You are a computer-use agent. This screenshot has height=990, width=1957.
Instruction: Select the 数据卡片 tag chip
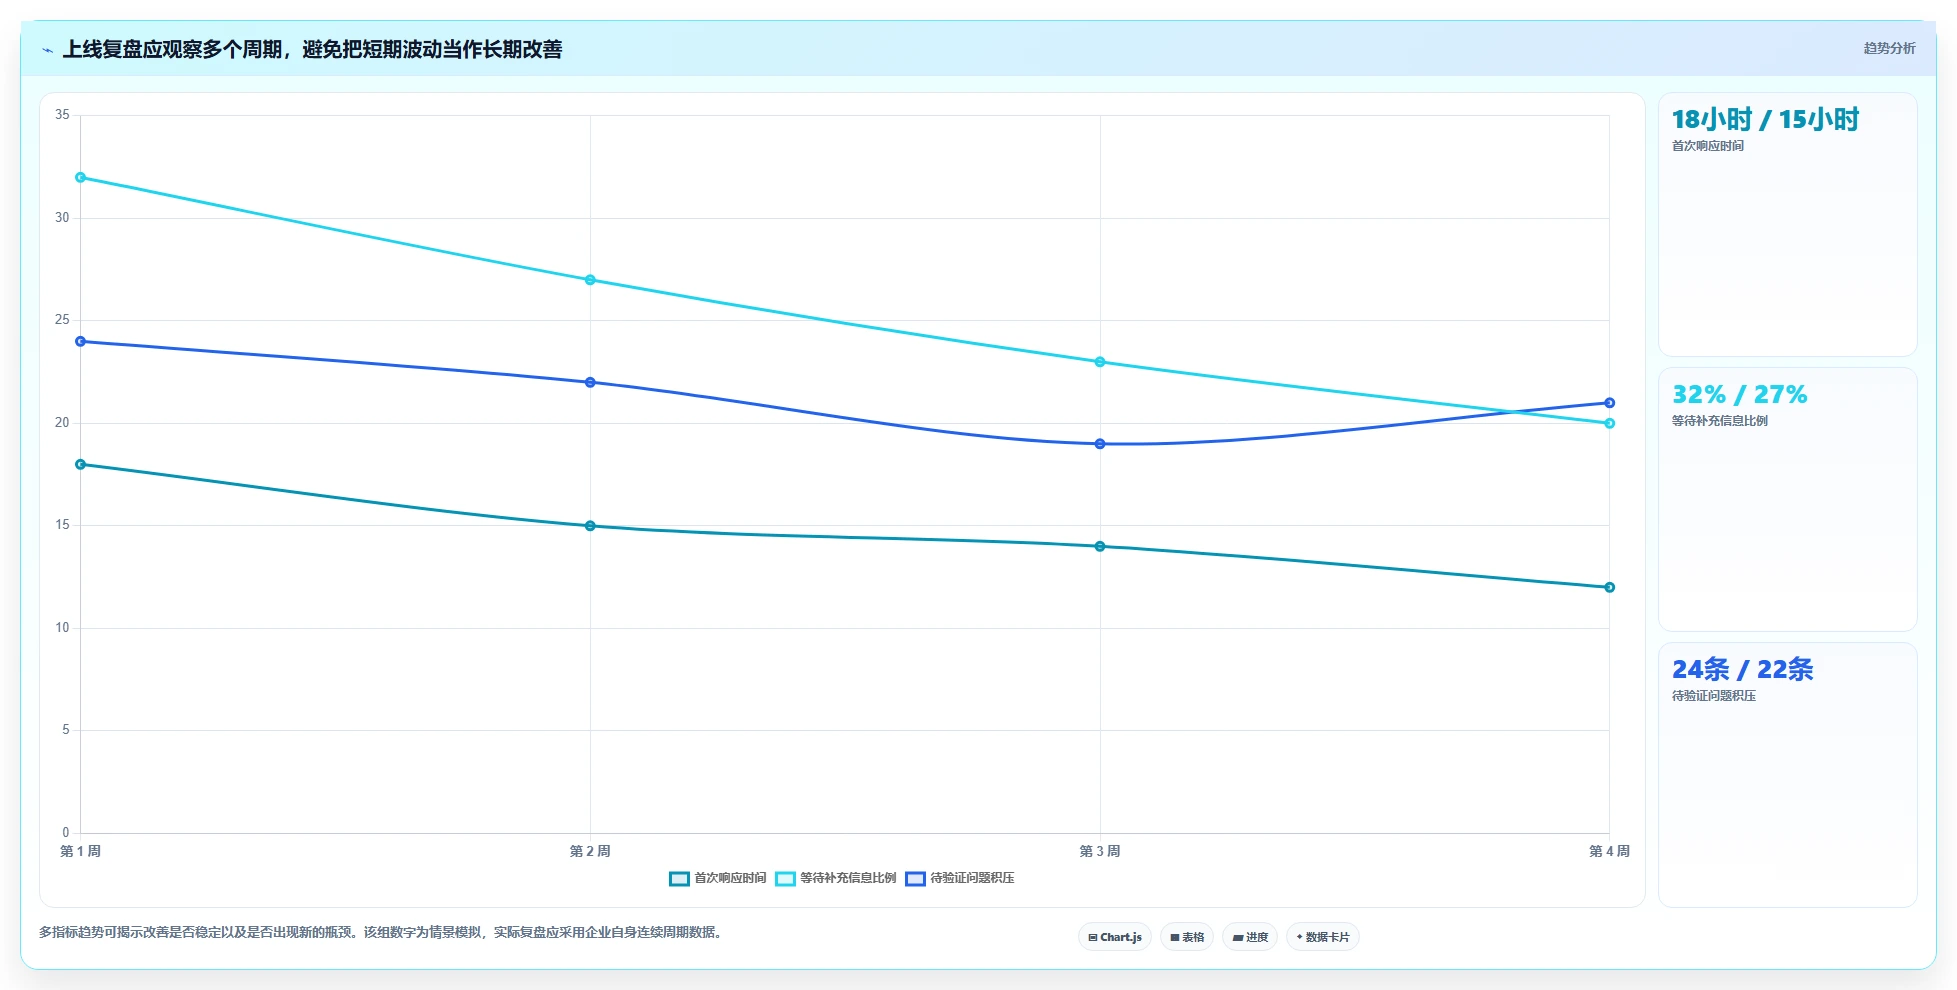1323,937
